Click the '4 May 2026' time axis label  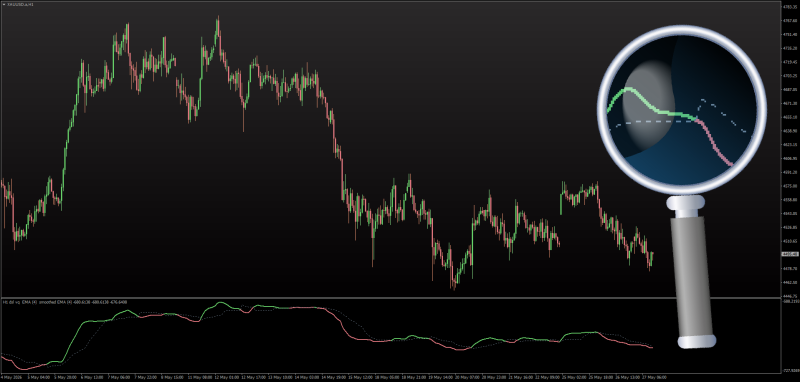[12, 377]
